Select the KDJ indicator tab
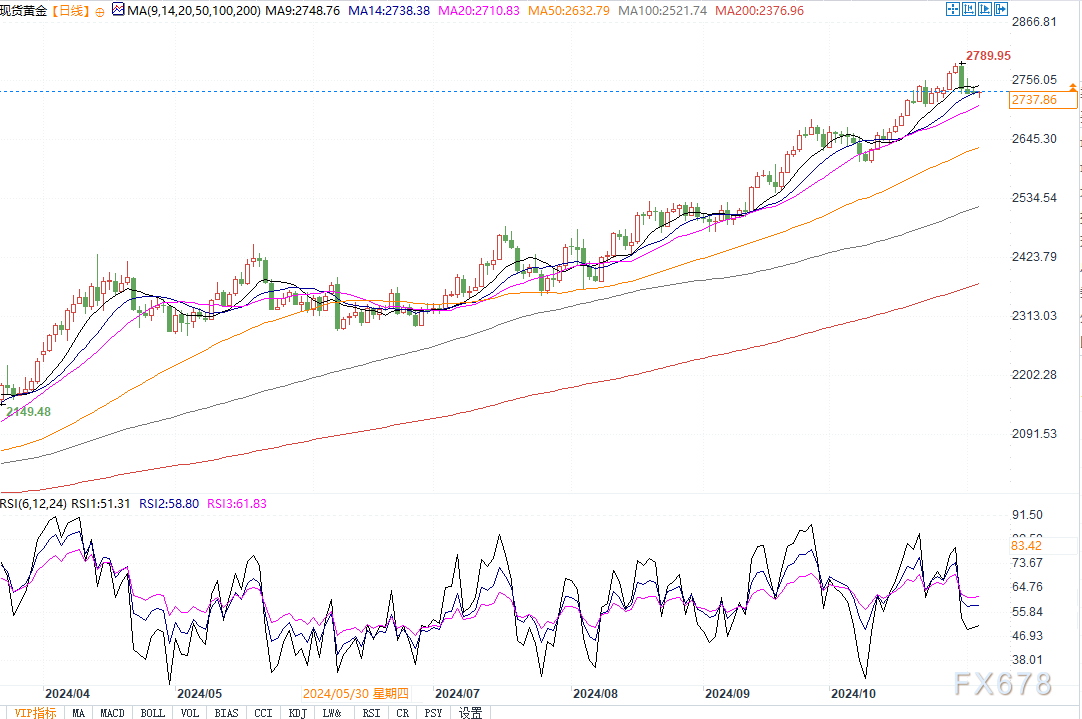Screen dimensions: 1082x719 pos(297,712)
